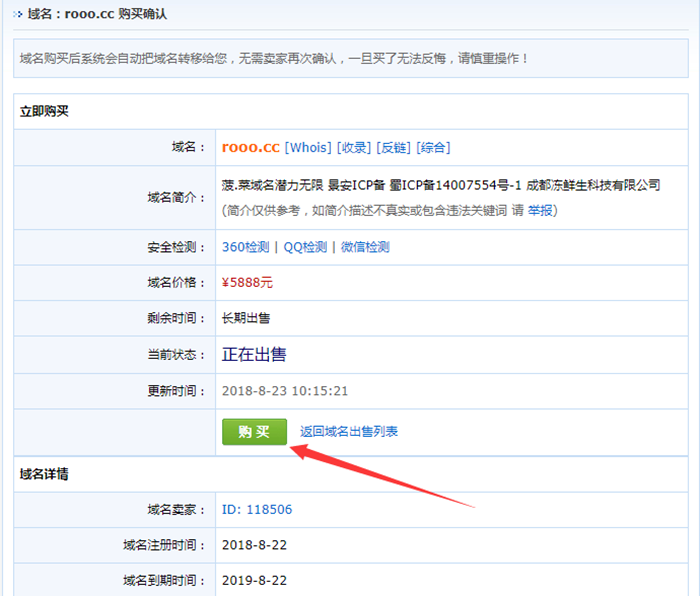Click the 域名详情 section header
This screenshot has height=596, width=700.
click(44, 473)
